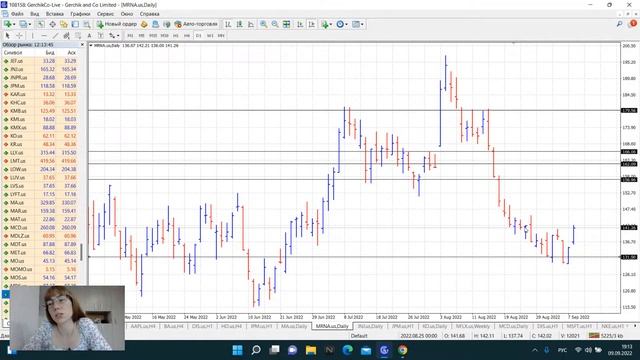The image size is (640, 360).
Task: Open Microsoft Edge from the taskbar
Action: pyautogui.click(x=348, y=350)
